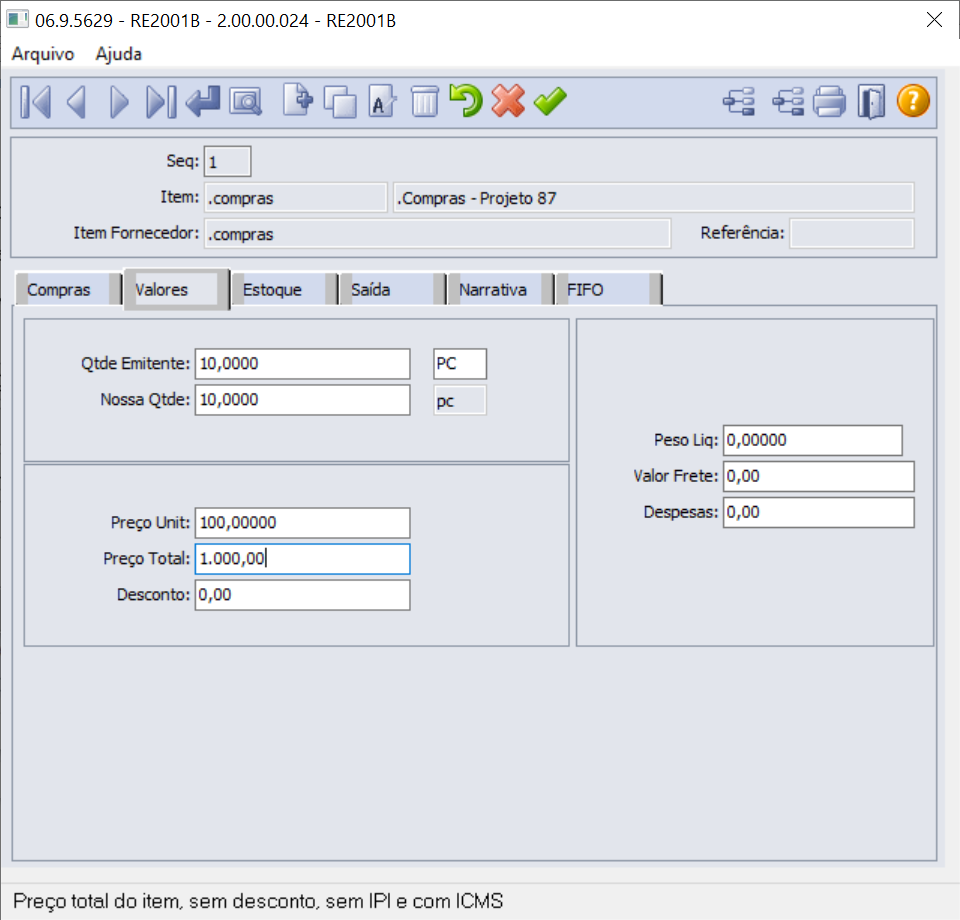
Task: Go to the previous record
Action: tap(77, 102)
